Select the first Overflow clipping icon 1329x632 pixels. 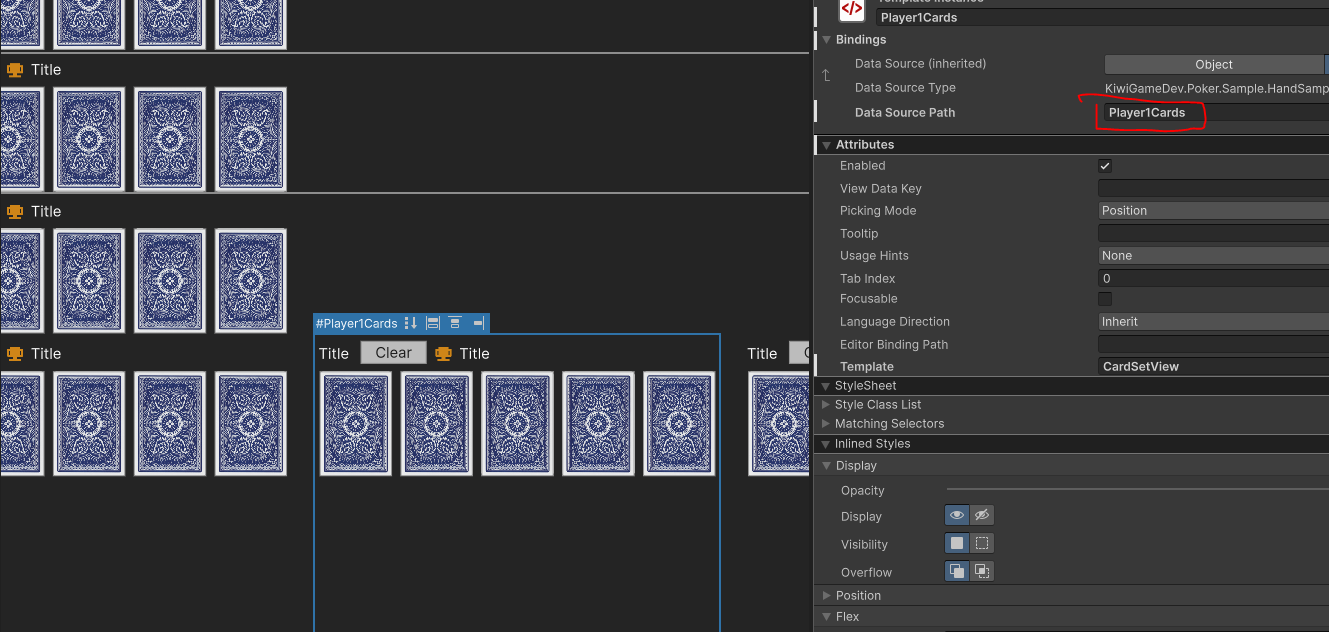tap(956, 570)
